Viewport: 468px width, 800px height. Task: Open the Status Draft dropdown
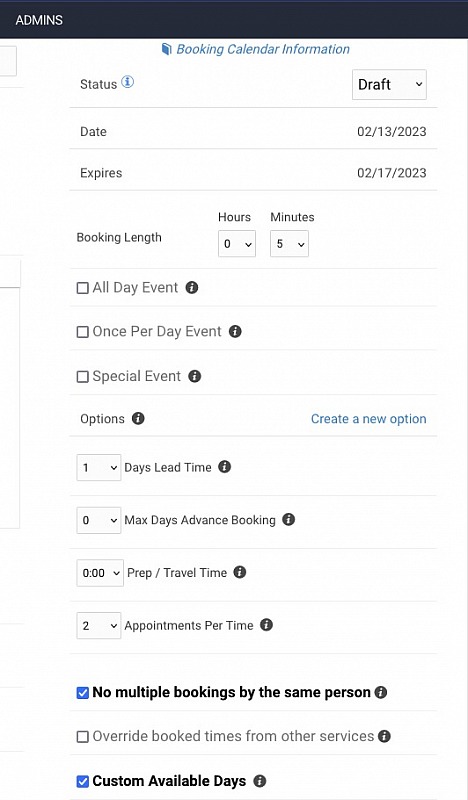[x=389, y=85]
